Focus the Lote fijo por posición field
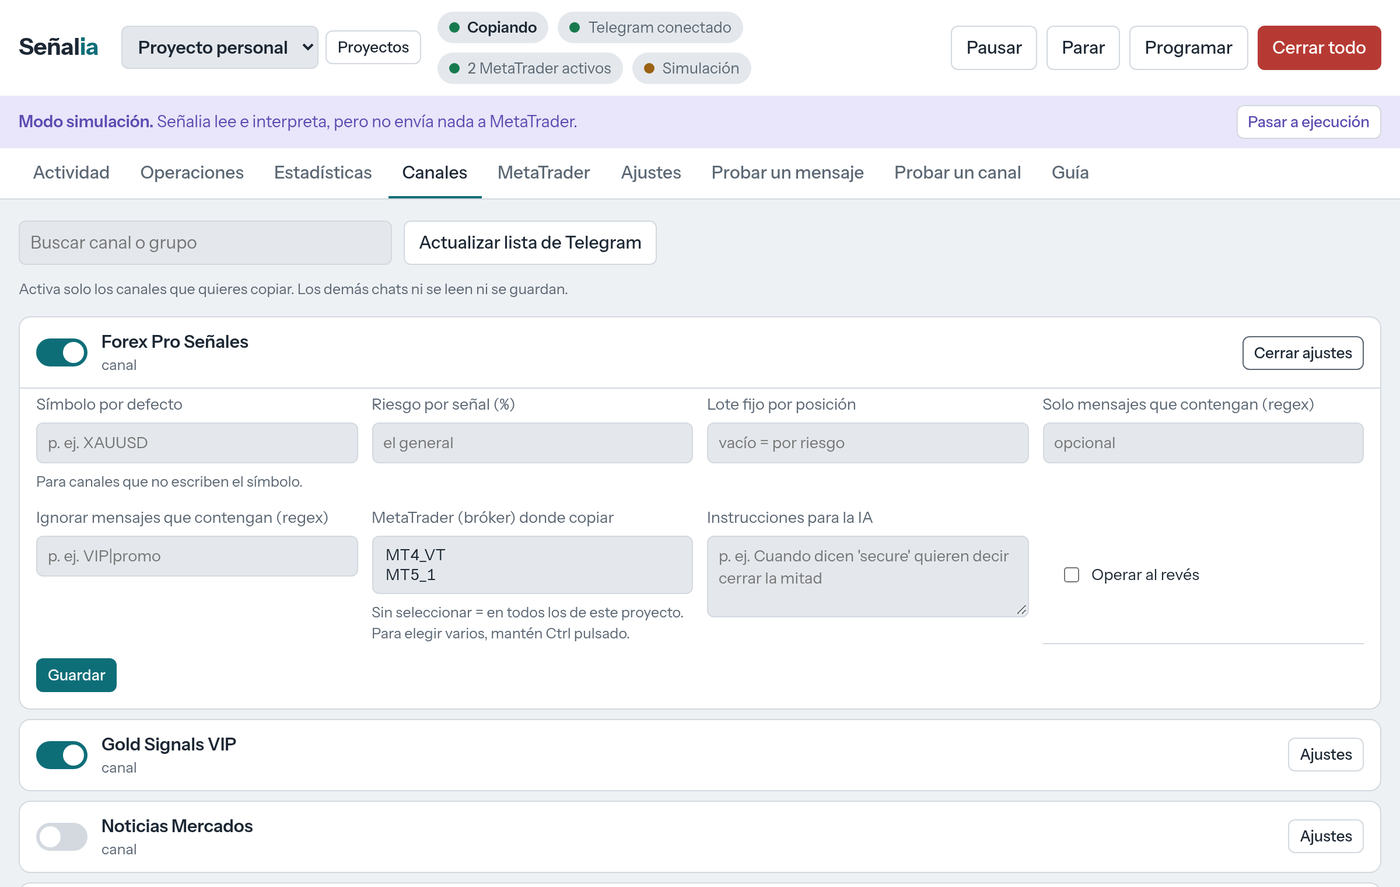Viewport: 1400px width, 887px height. (x=867, y=443)
